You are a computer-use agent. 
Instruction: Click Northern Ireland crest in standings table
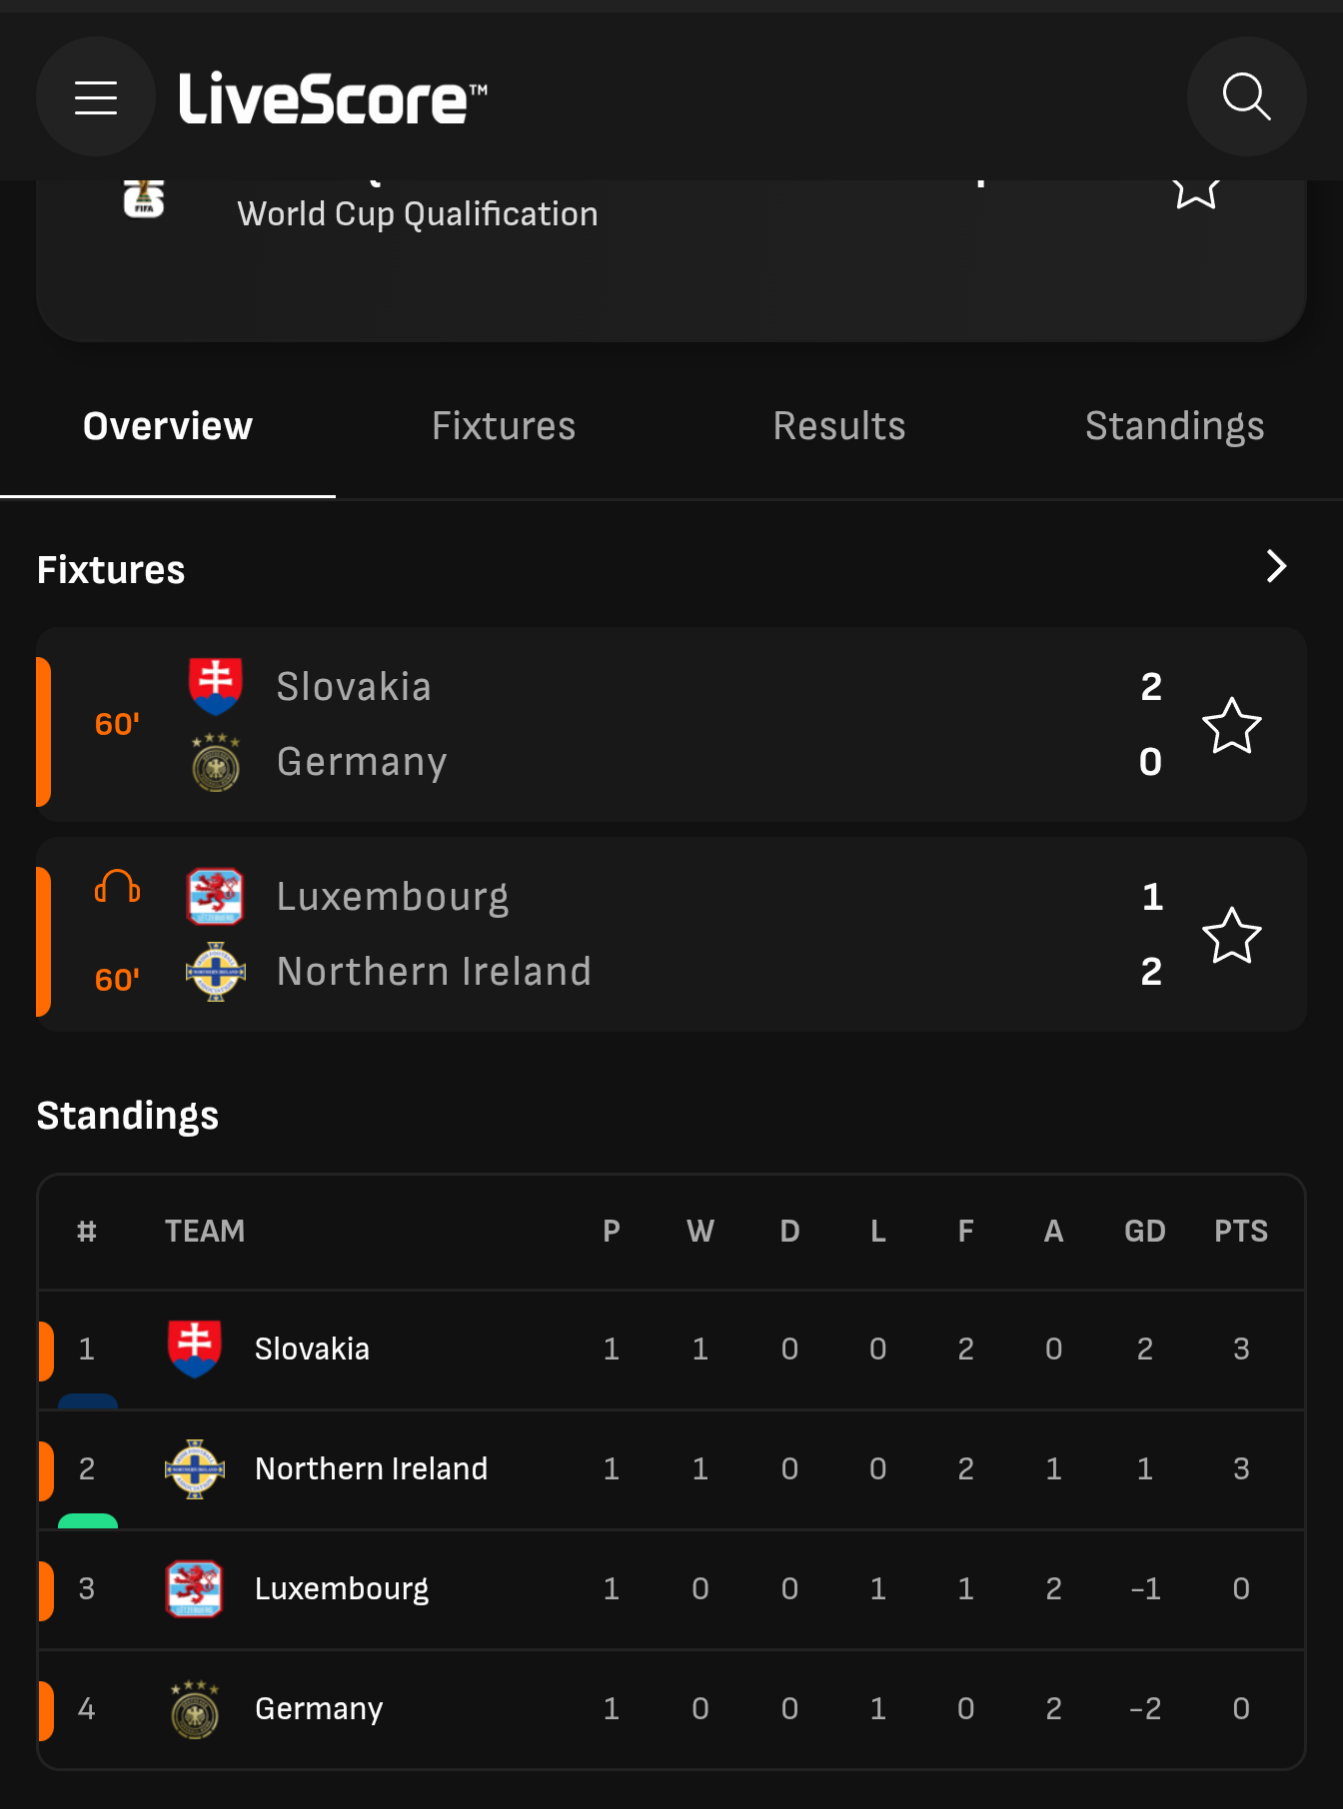(195, 1469)
